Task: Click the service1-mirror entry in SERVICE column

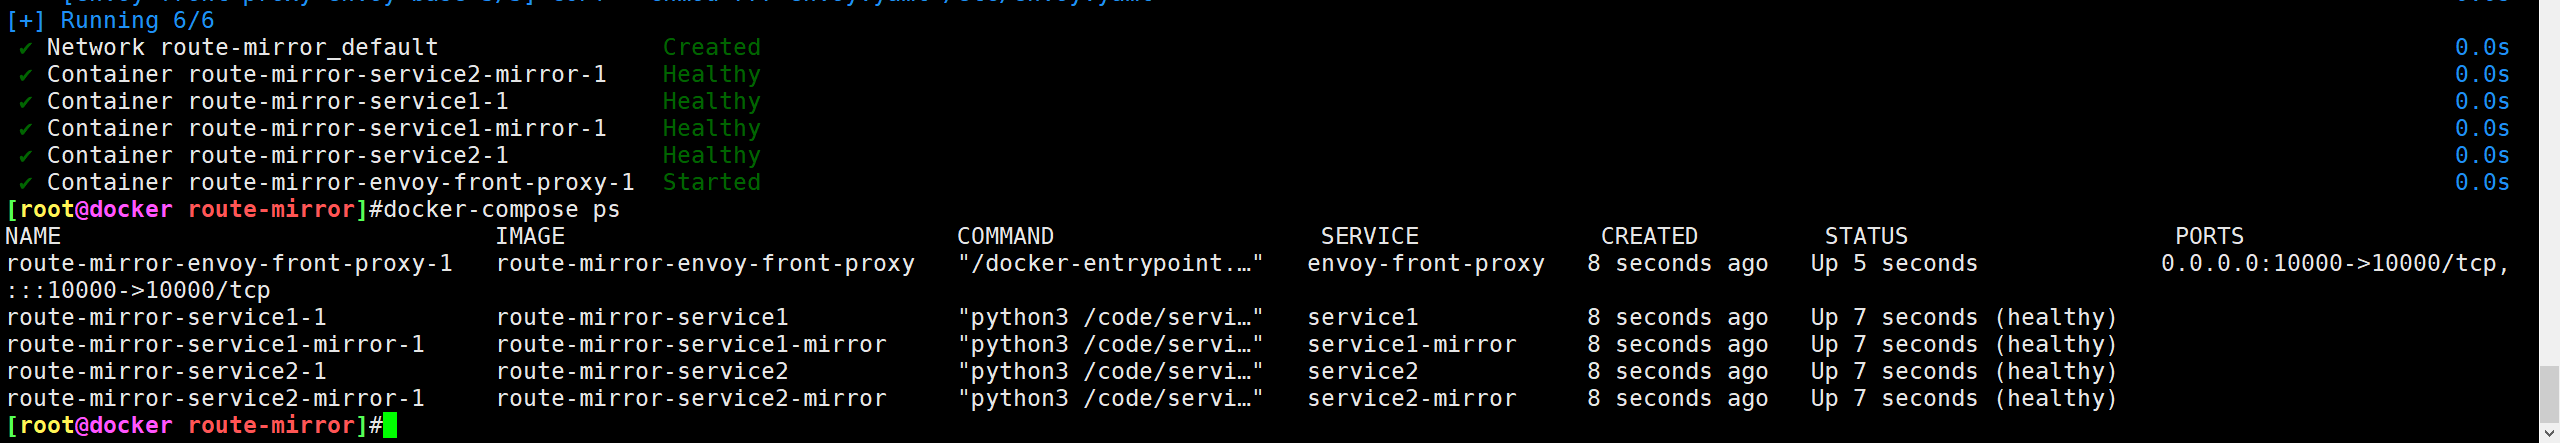Action: [1412, 344]
